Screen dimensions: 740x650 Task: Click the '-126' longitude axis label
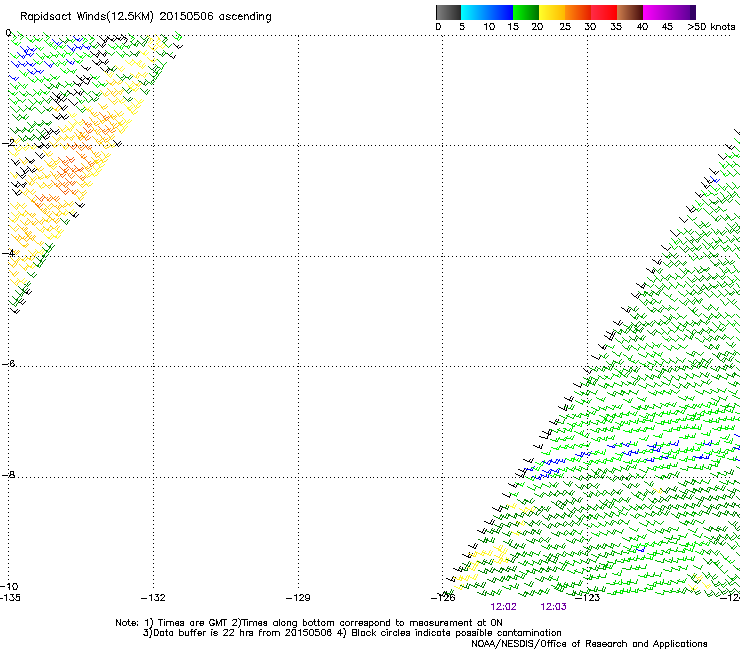tap(443, 598)
